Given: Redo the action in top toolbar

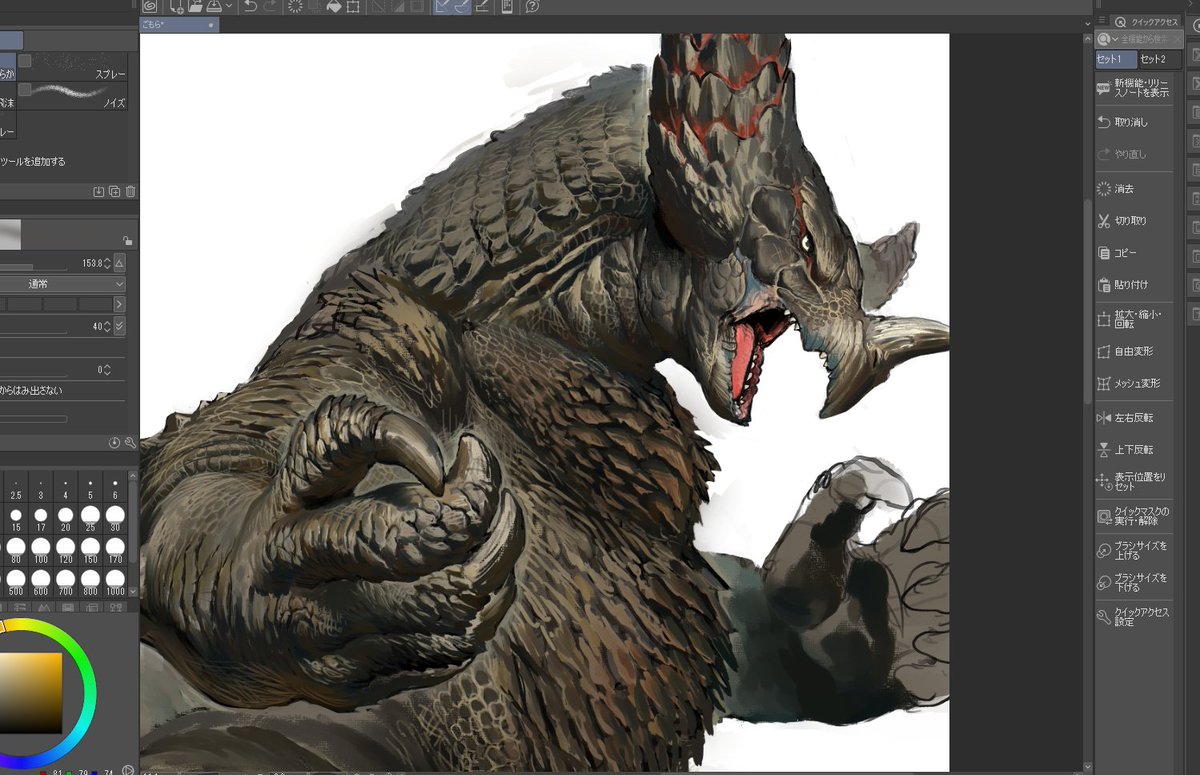Looking at the screenshot, I should pyautogui.click(x=271, y=6).
